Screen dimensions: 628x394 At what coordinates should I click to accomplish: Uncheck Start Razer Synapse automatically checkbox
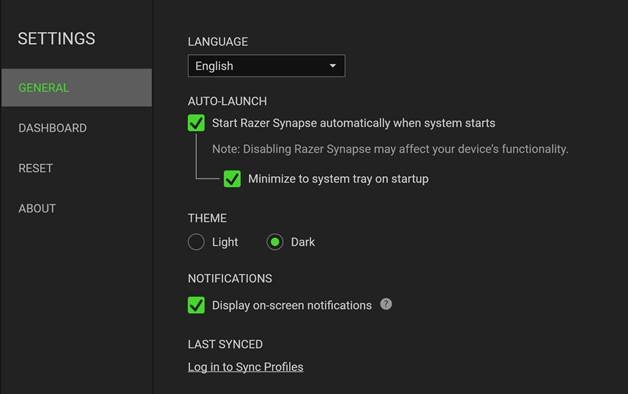coord(196,123)
